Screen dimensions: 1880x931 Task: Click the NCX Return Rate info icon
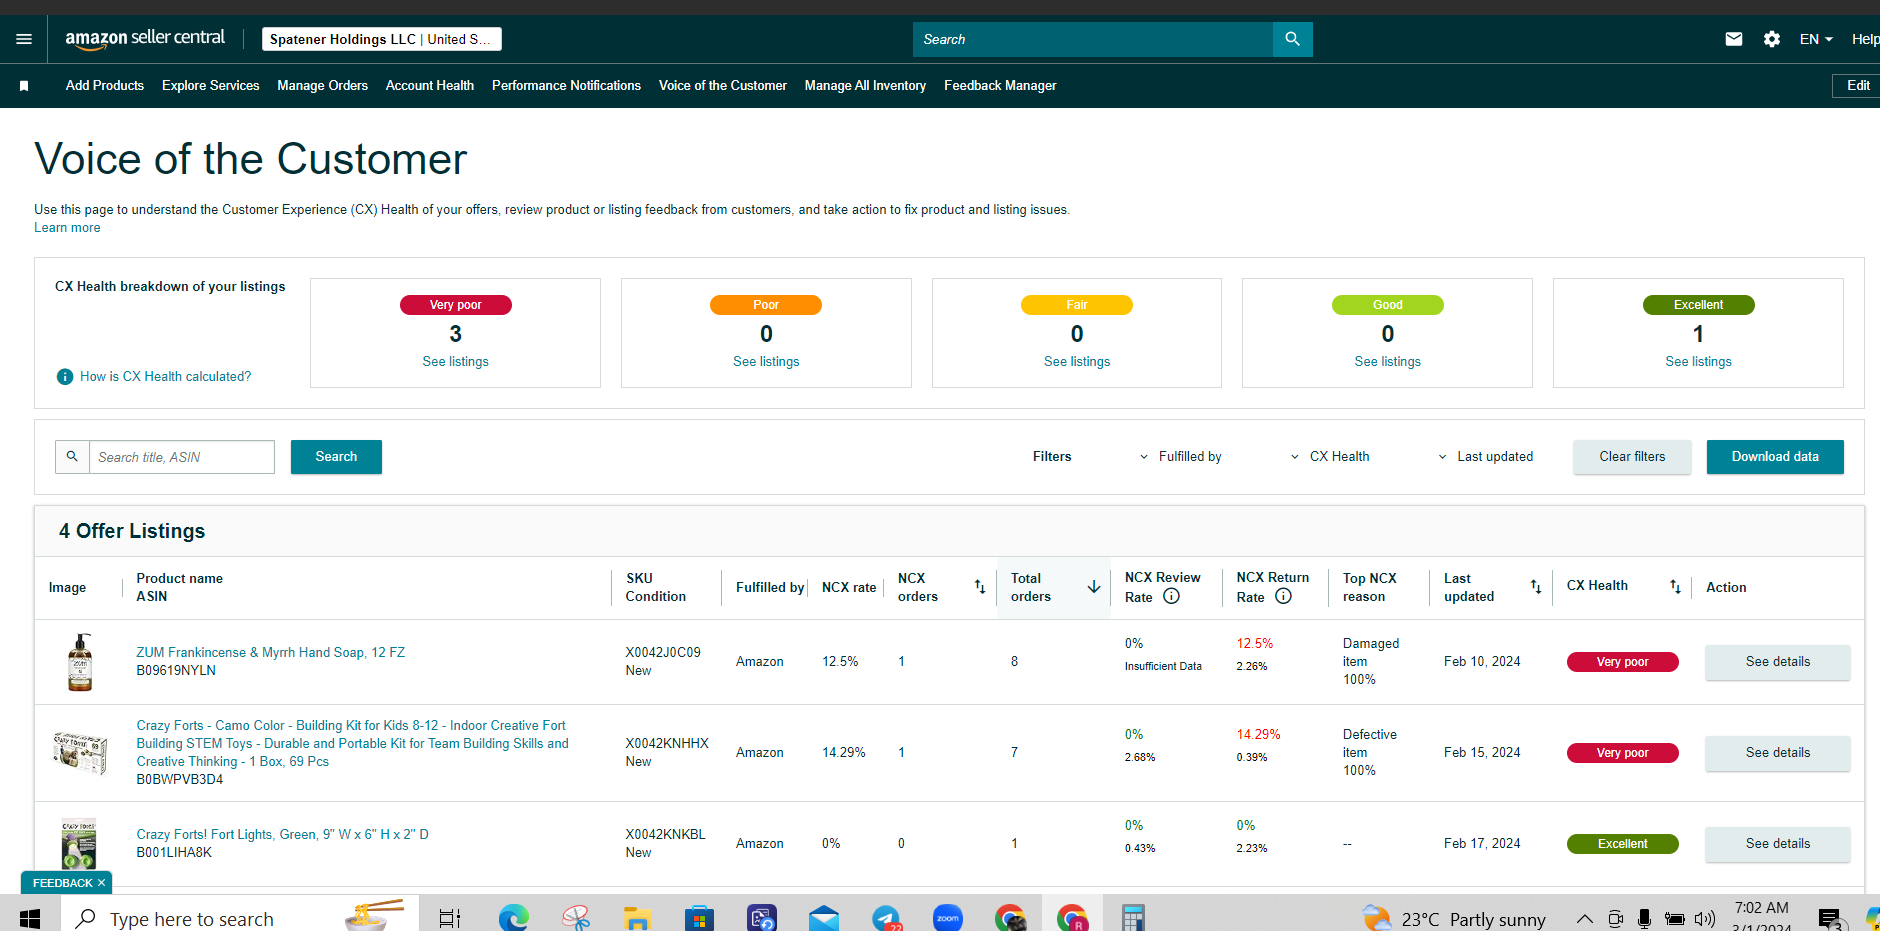point(1283,596)
